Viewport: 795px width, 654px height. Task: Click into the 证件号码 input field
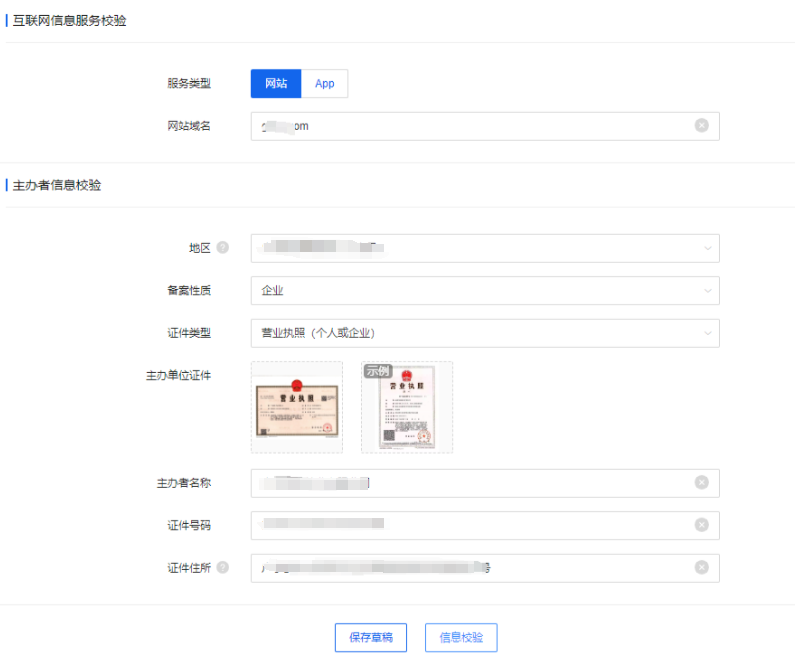(470, 525)
